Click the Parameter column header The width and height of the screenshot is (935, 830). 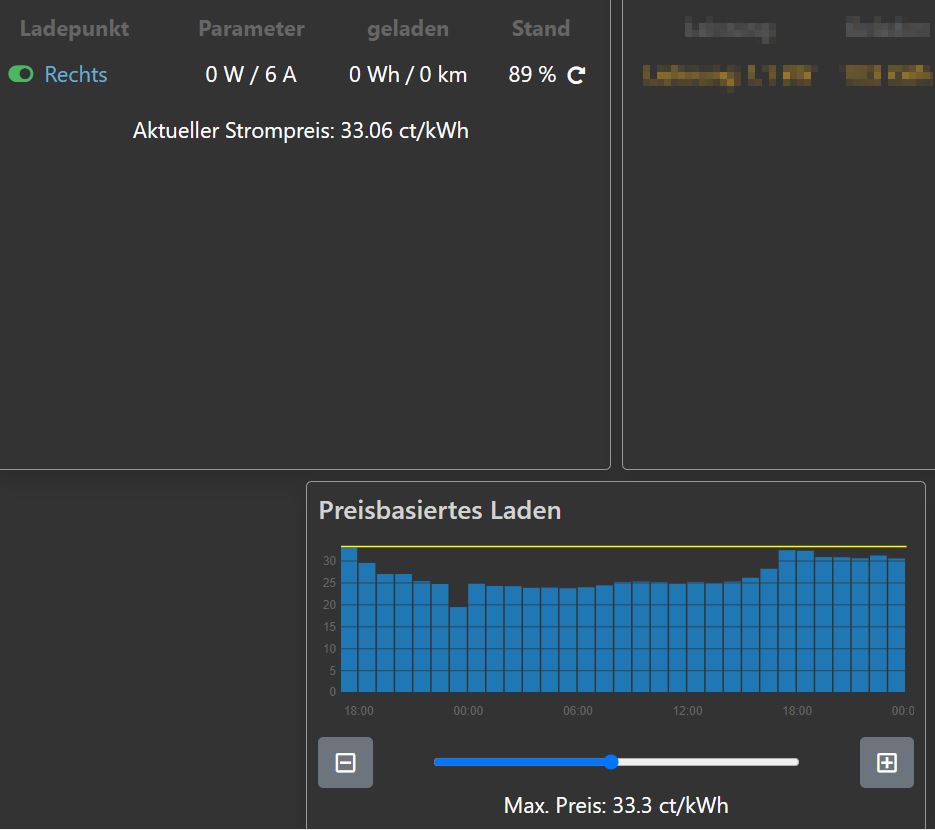[251, 29]
